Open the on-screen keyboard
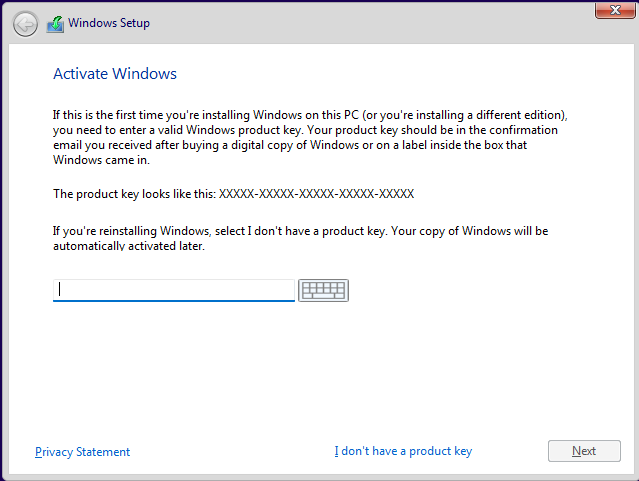Screen dimensions: 639x481 pyautogui.click(x=323, y=290)
